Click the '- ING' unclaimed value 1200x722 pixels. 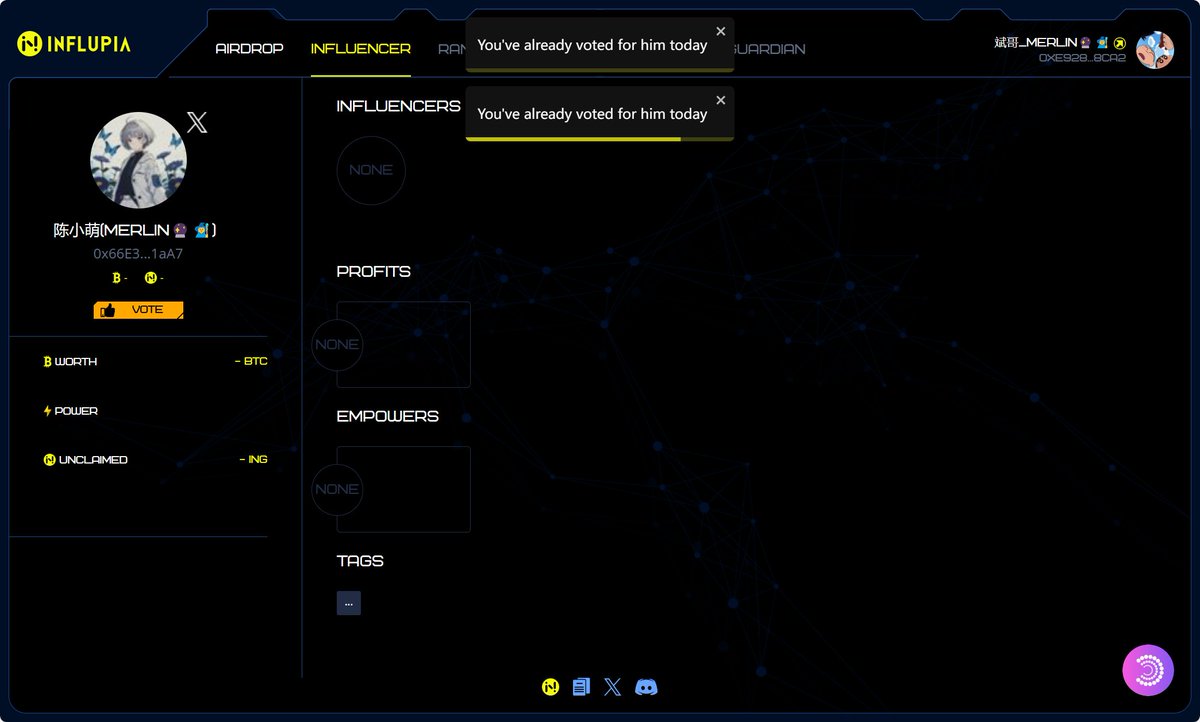(x=254, y=460)
